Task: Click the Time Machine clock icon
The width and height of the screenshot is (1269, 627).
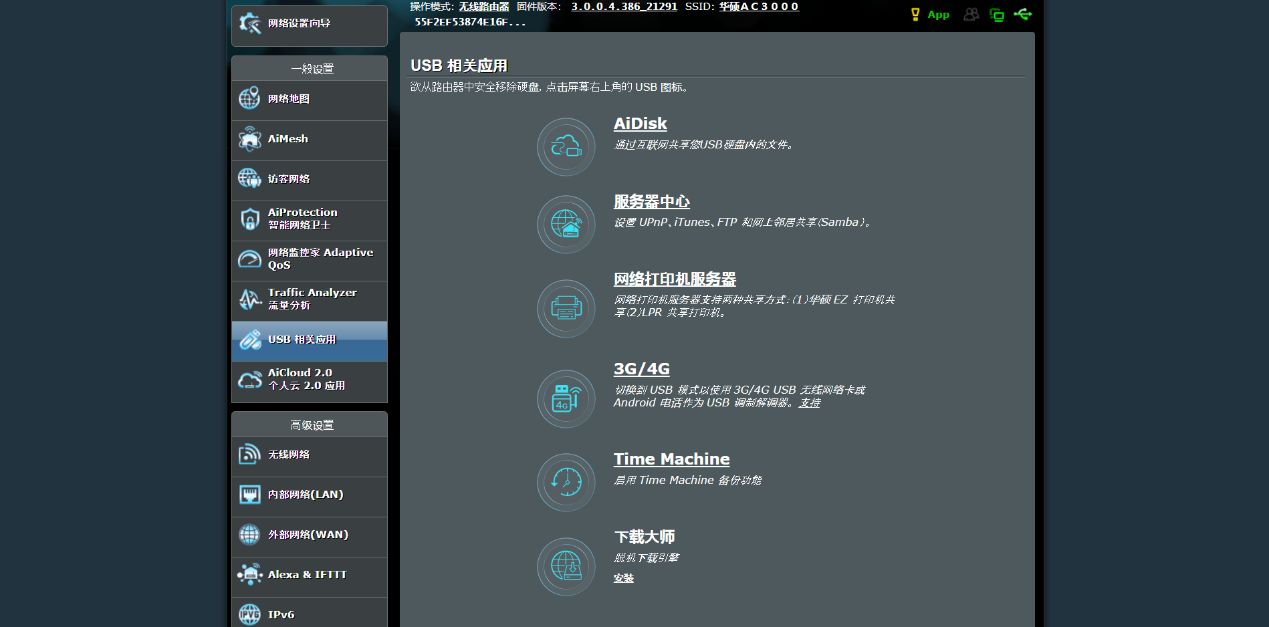Action: pos(566,482)
